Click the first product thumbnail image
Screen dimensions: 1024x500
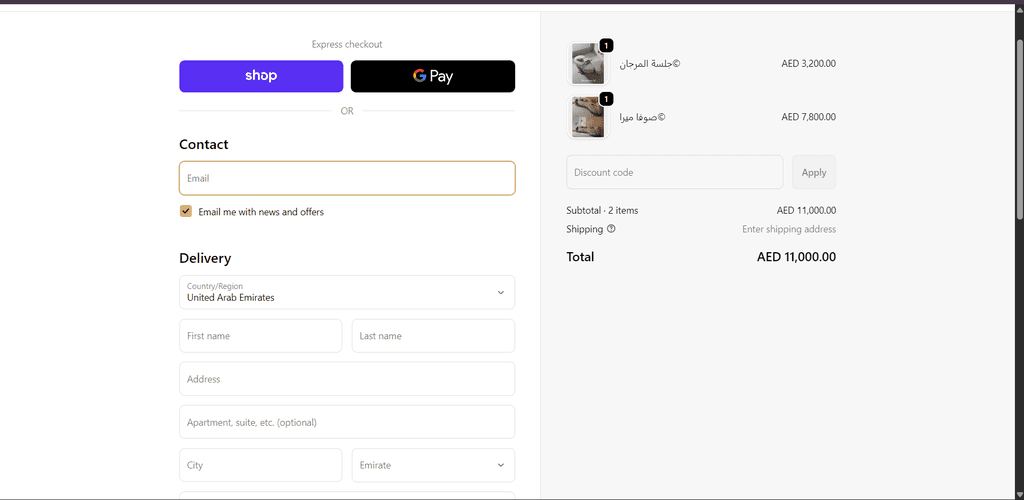[587, 64]
